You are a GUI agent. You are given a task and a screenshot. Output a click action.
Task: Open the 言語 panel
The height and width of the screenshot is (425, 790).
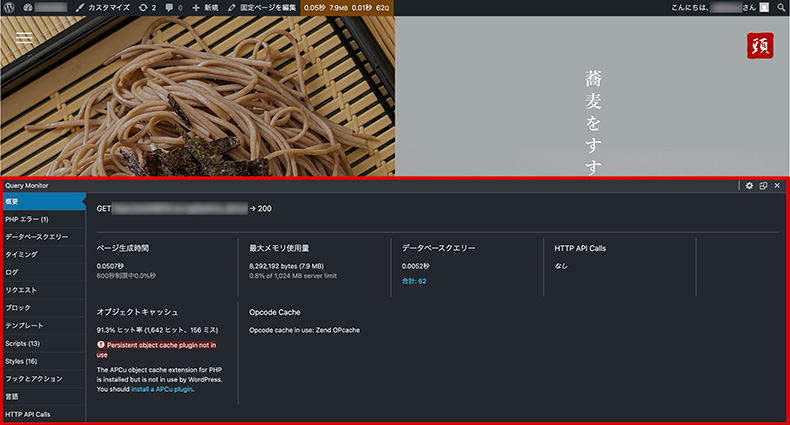44,397
